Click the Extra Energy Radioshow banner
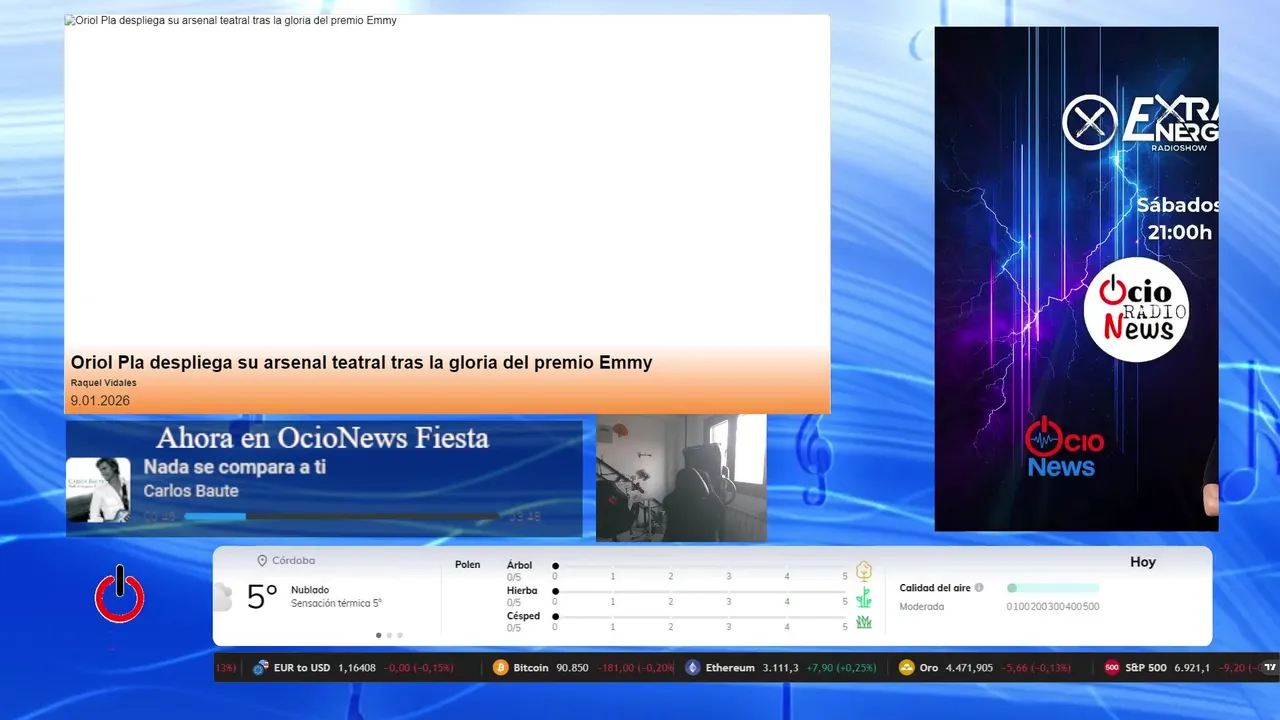The image size is (1280, 720). click(1076, 279)
